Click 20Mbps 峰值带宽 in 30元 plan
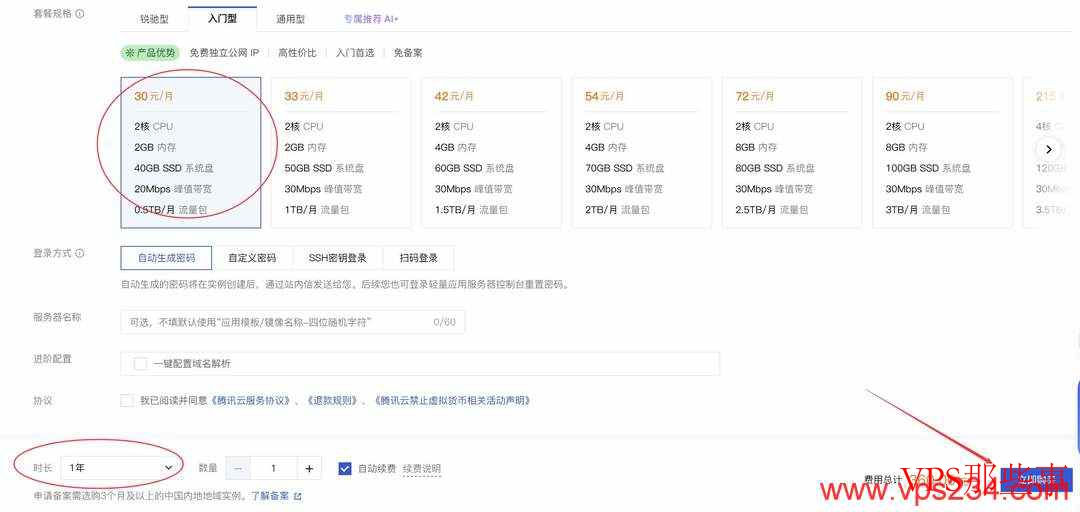The height and width of the screenshot is (512, 1080). click(173, 189)
